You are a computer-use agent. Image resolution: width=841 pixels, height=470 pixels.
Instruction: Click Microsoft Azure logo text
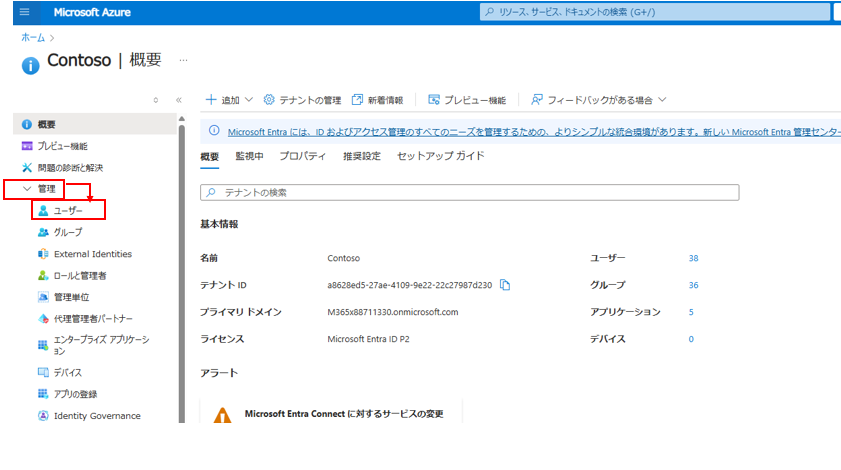92,12
